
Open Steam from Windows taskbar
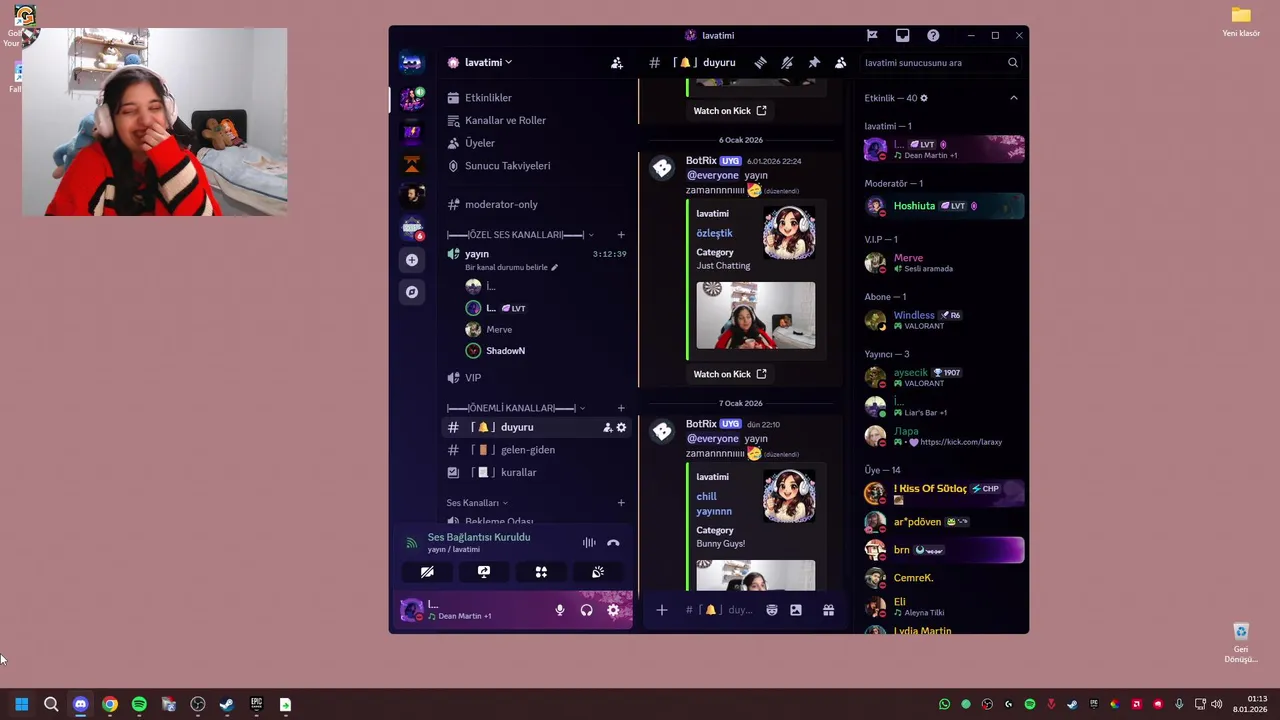pyautogui.click(x=227, y=705)
